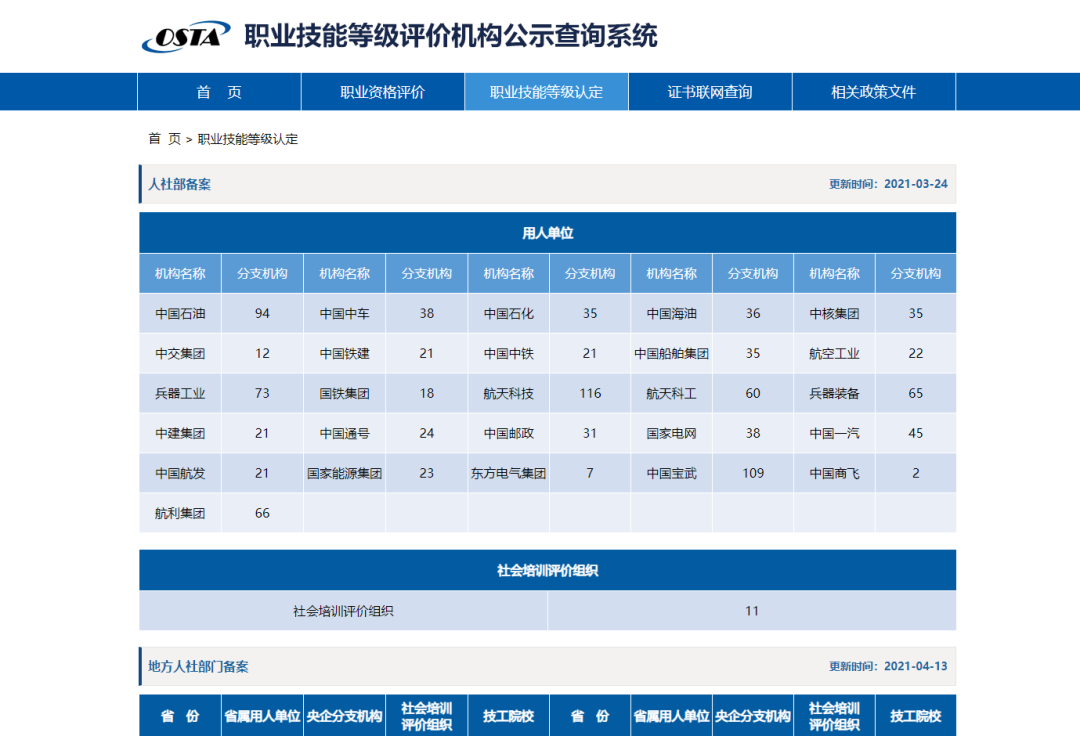The width and height of the screenshot is (1080, 736).
Task: Select the 兵器工业 table cell
Action: (180, 393)
